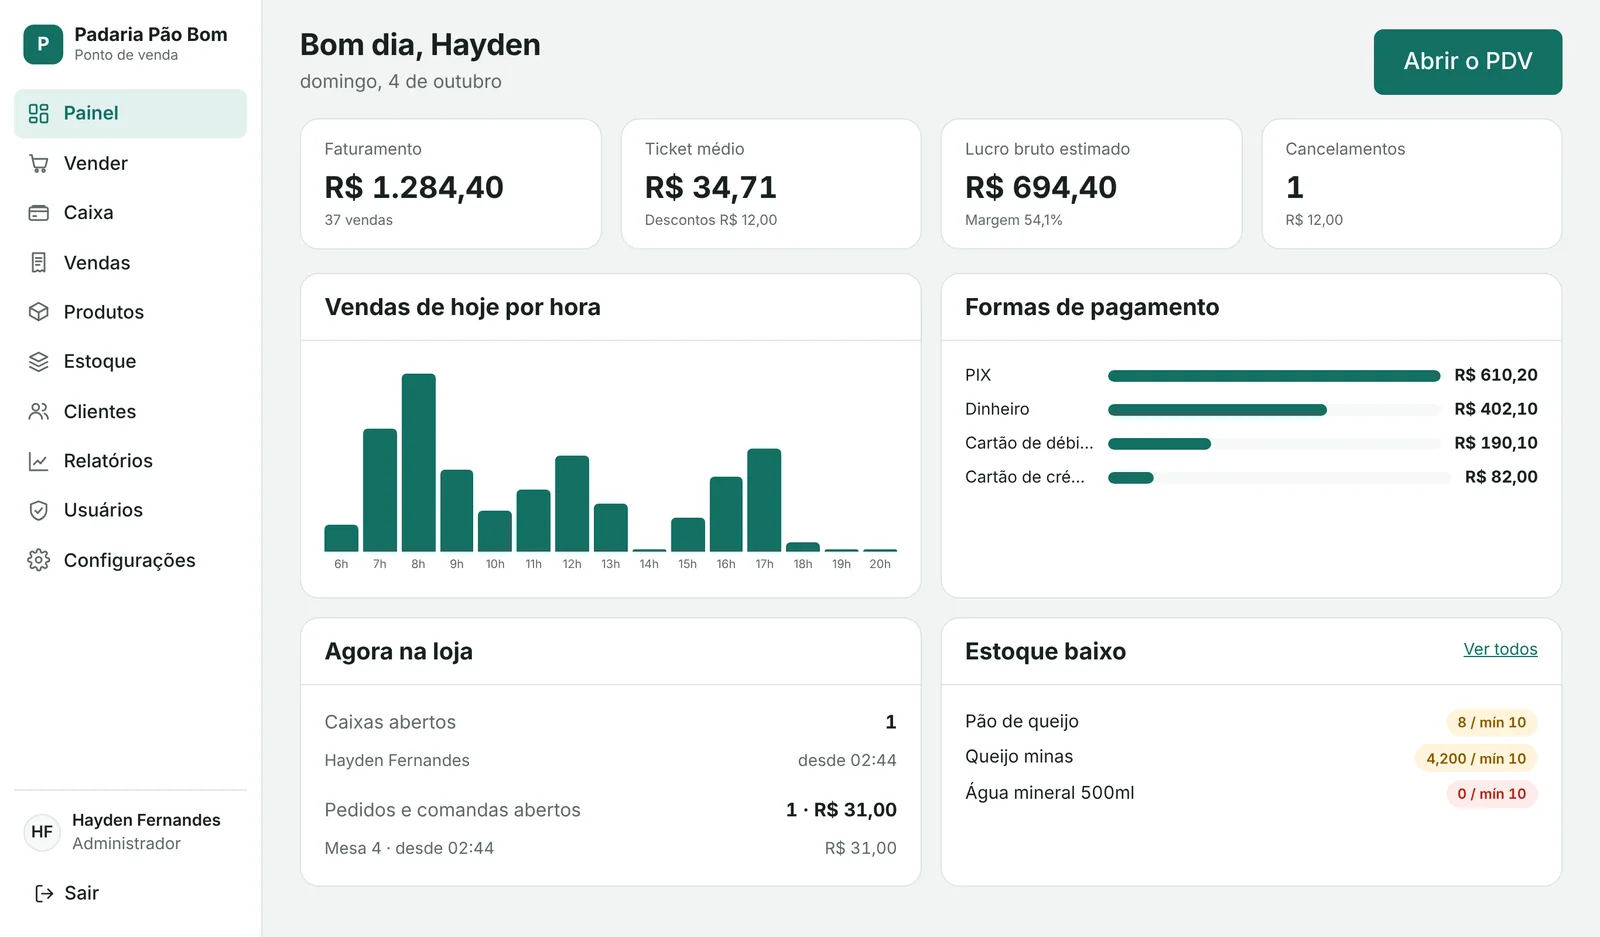Click the 8 / mín 10 stock badge
Image resolution: width=1600 pixels, height=937 pixels.
tap(1491, 722)
